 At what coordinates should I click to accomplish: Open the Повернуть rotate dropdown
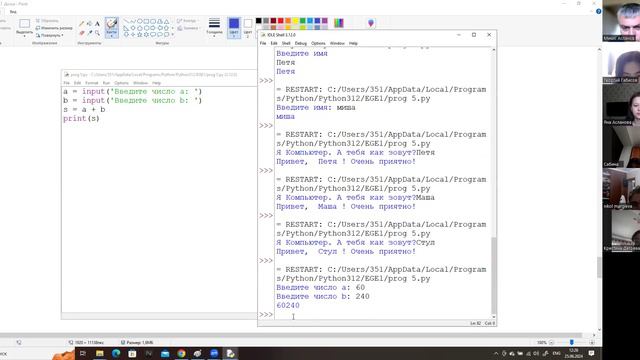point(49,36)
